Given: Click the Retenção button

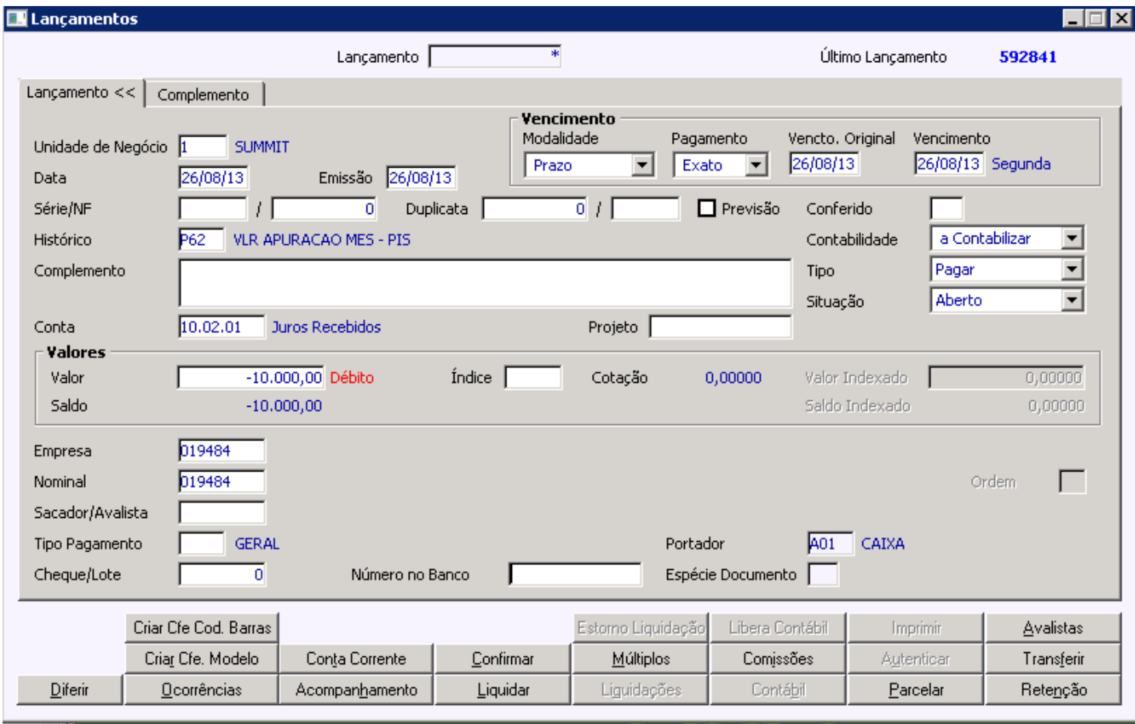Looking at the screenshot, I should (x=1053, y=690).
